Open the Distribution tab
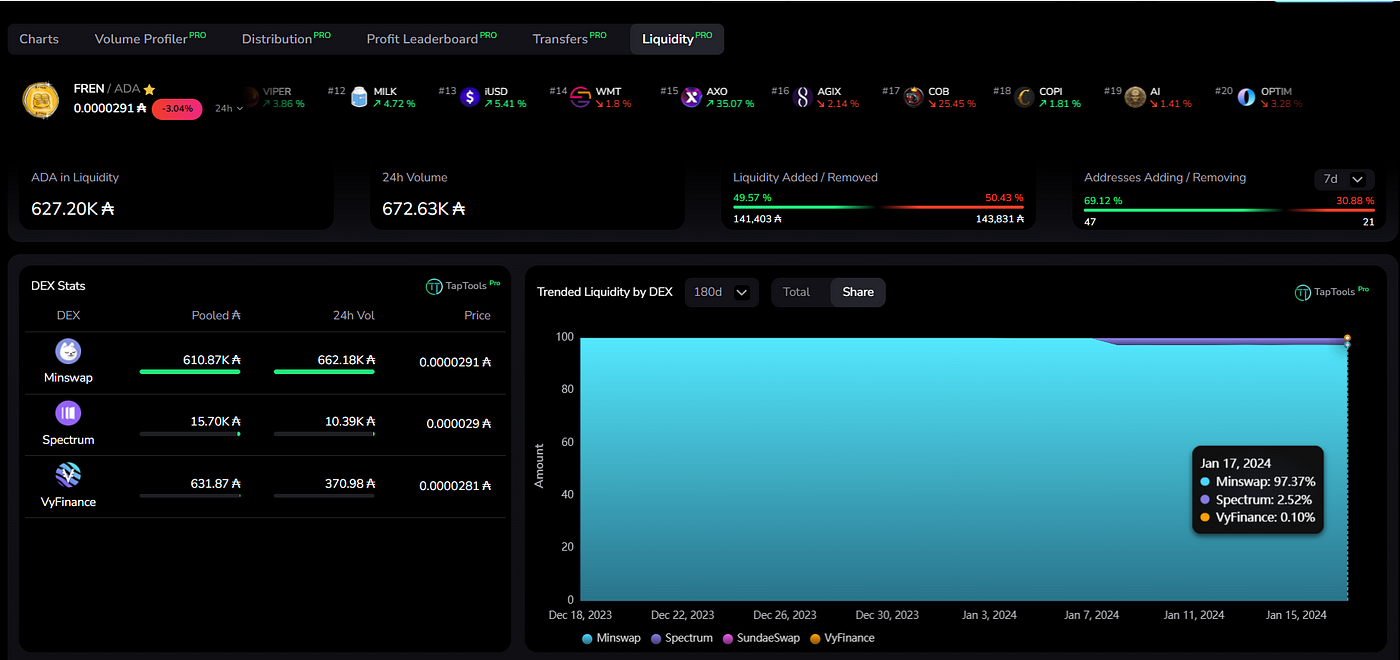The height and width of the screenshot is (660, 1400). [286, 39]
